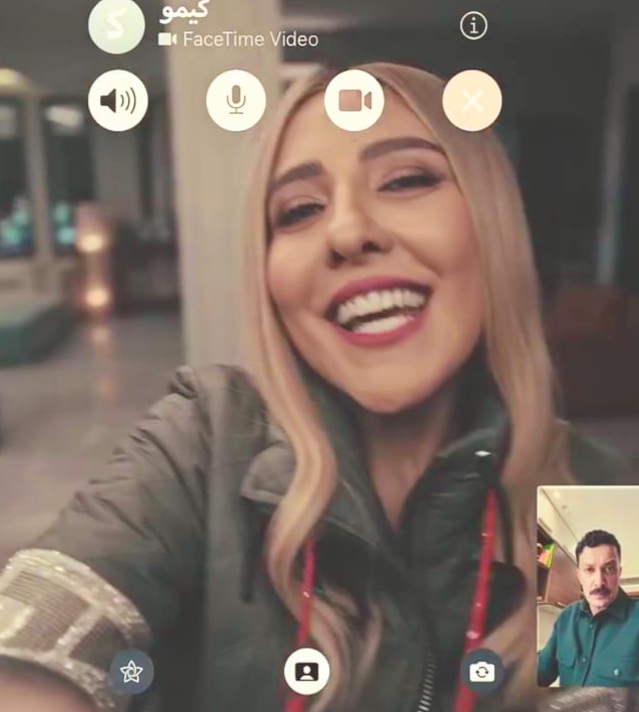
Task: Open the star video effects button
Action: (131, 672)
